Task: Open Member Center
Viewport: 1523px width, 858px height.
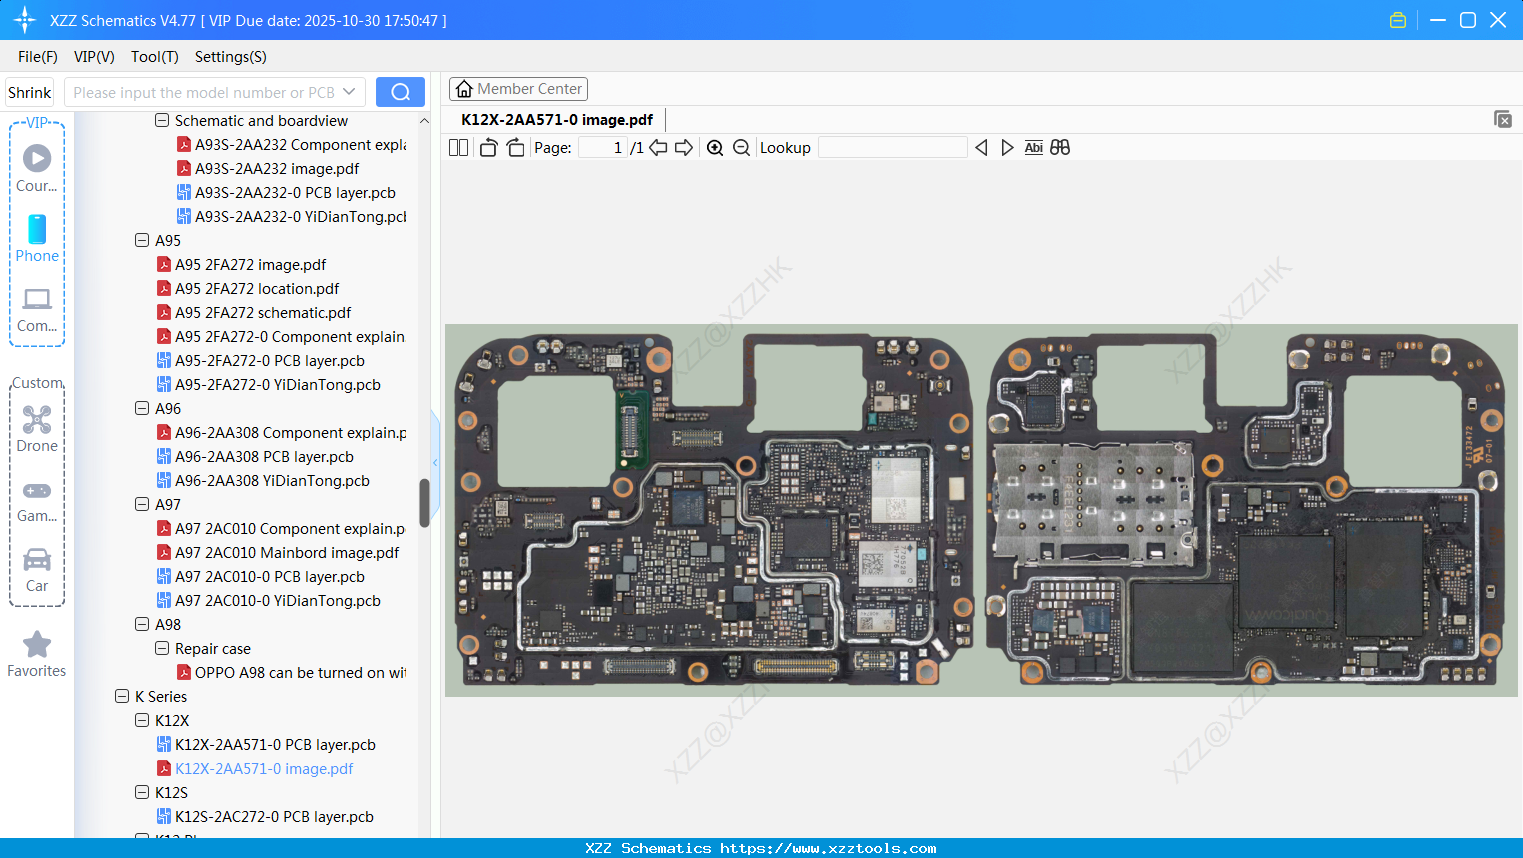Action: tap(518, 88)
